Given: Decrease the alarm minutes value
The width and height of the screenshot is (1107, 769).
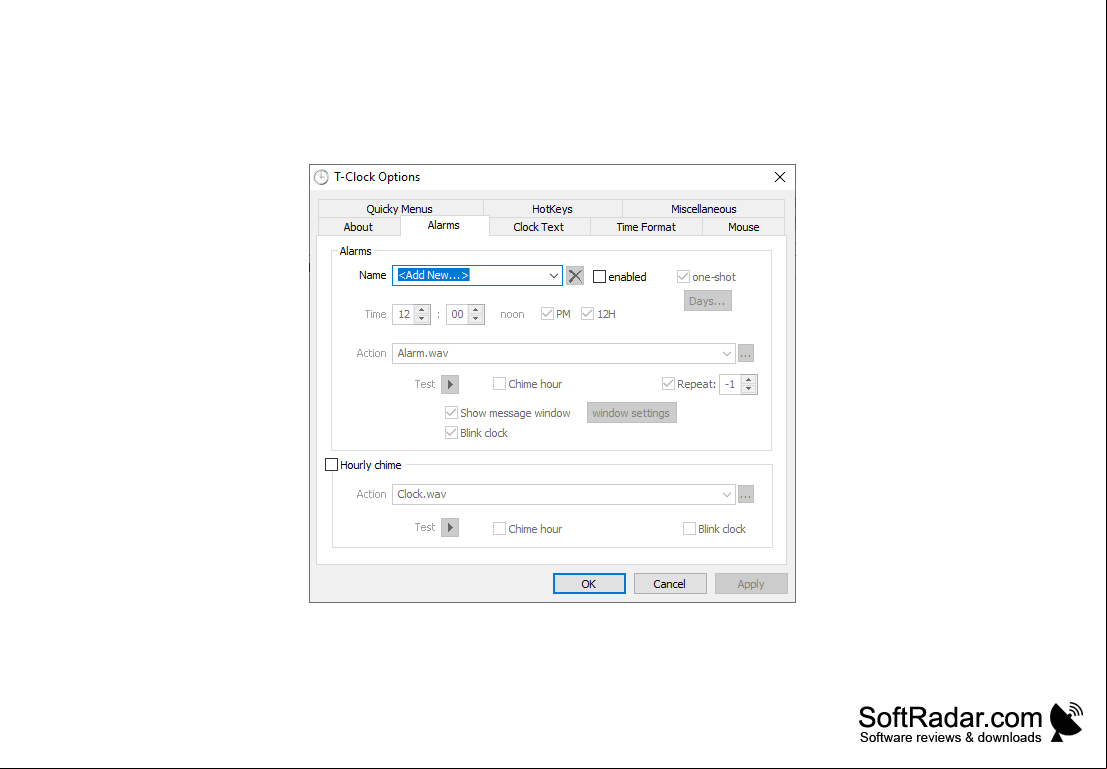Looking at the screenshot, I should point(476,318).
